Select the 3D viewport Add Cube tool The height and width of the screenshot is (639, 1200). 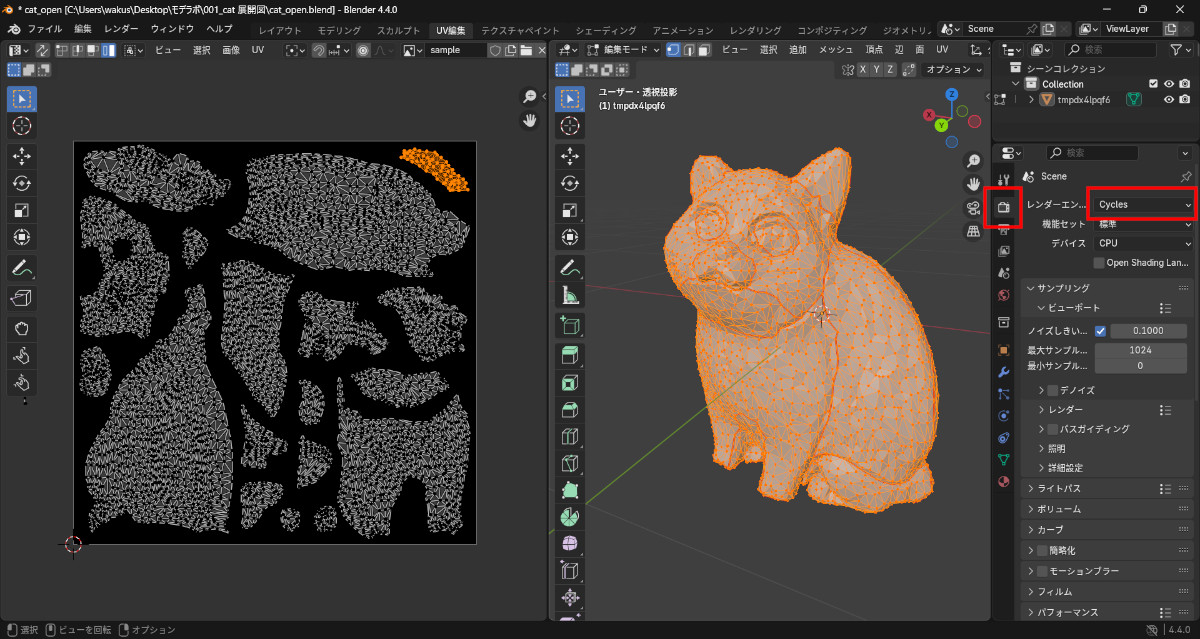coord(570,326)
